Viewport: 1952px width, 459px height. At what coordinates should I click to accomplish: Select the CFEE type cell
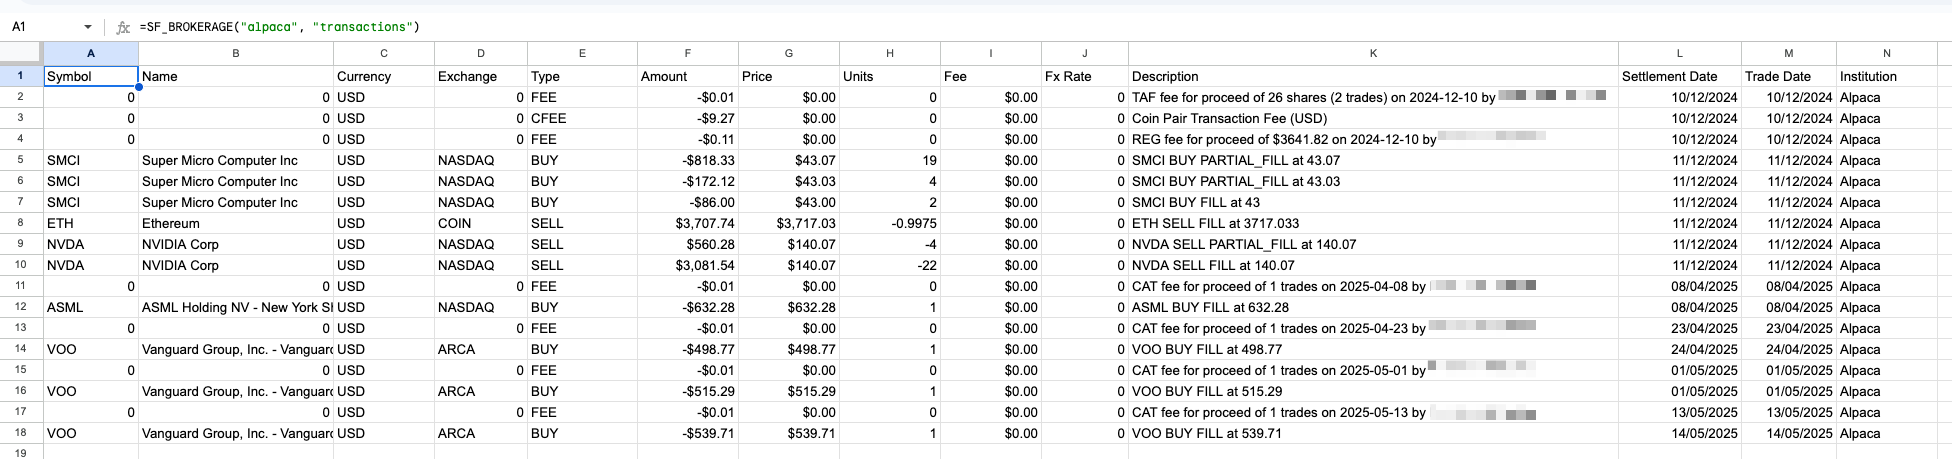(582, 118)
